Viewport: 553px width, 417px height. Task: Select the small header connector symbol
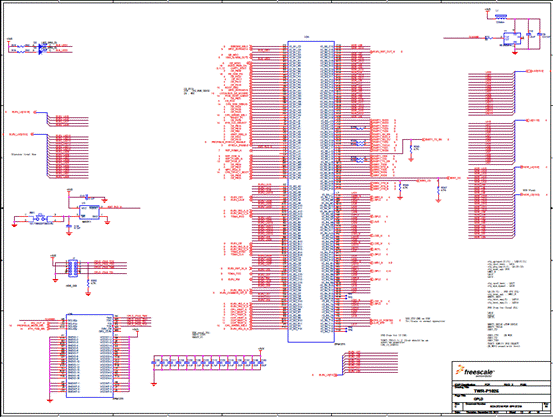(72, 267)
